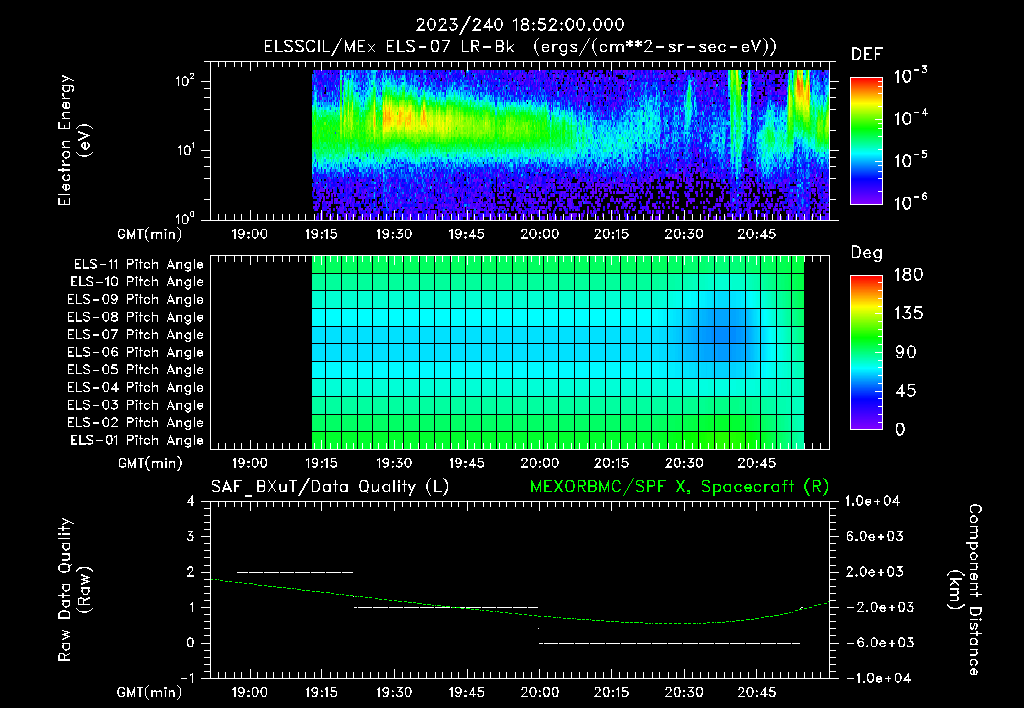1024x708 pixels.
Task: Click the 10^-5 DEF scale value
Action: [x=910, y=159]
